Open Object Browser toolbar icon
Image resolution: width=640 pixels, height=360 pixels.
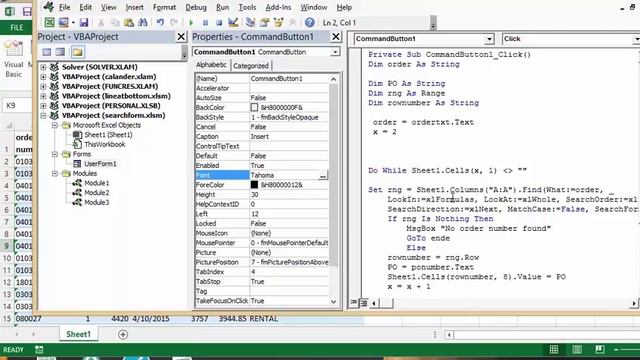[278, 22]
